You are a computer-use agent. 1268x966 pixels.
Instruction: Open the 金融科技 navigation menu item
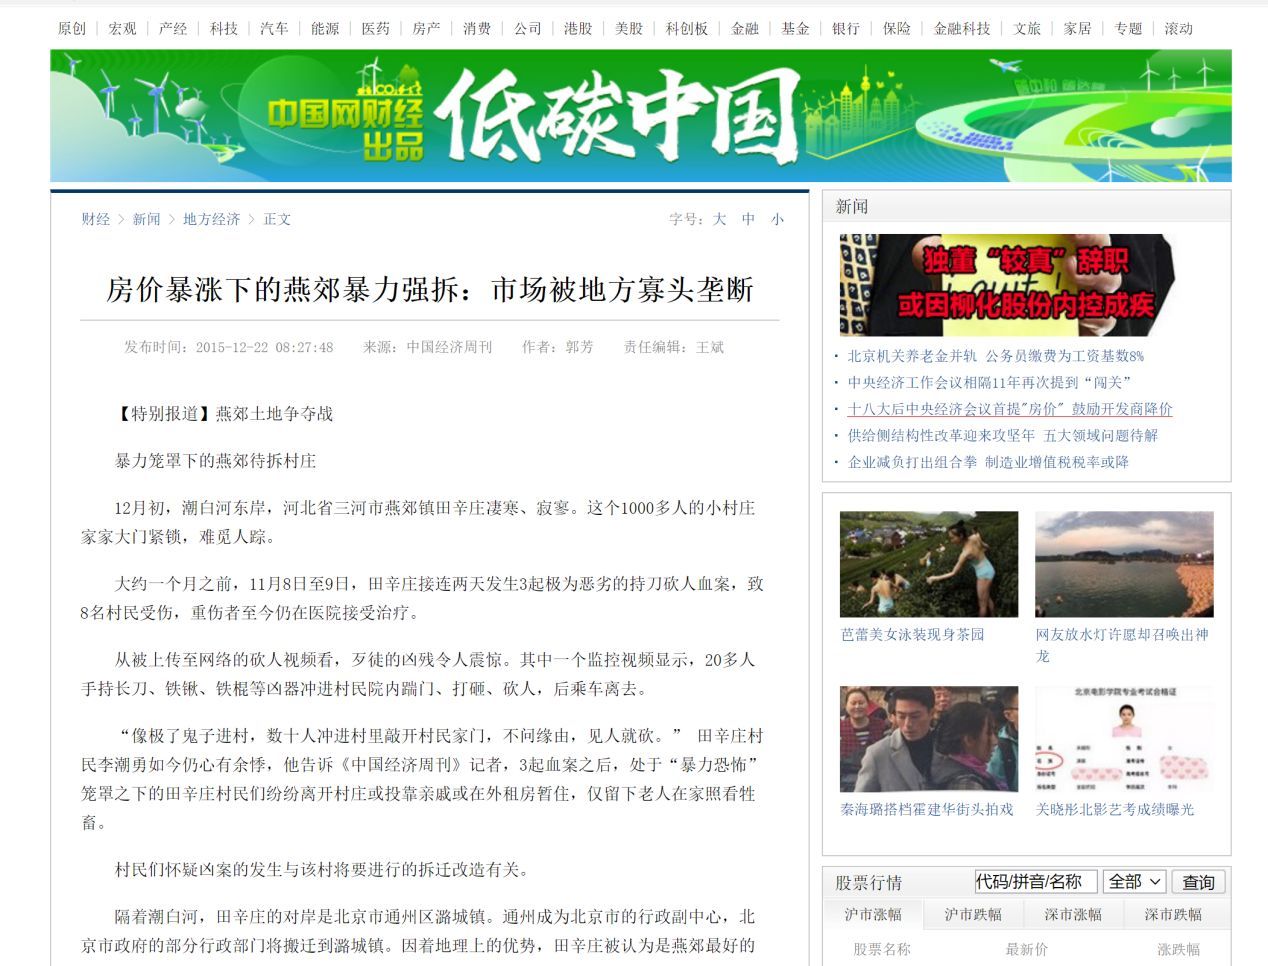pos(962,29)
